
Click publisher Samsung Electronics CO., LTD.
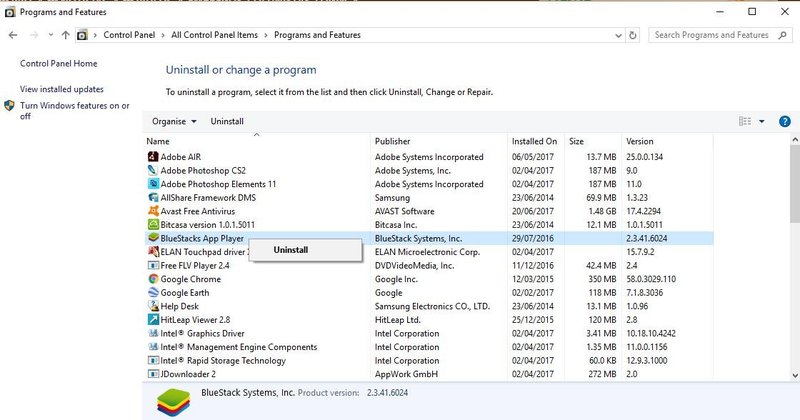tap(432, 306)
